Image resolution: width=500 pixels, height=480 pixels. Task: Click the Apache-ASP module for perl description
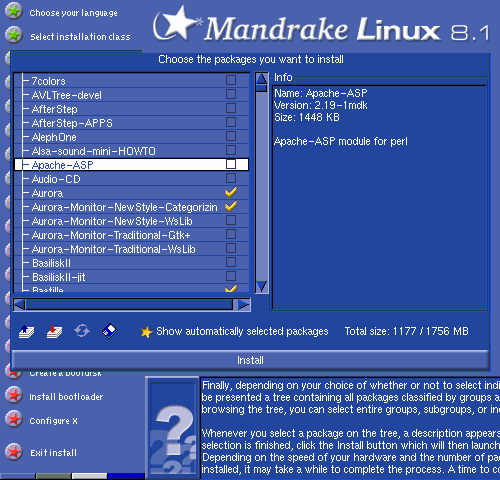tap(341, 141)
